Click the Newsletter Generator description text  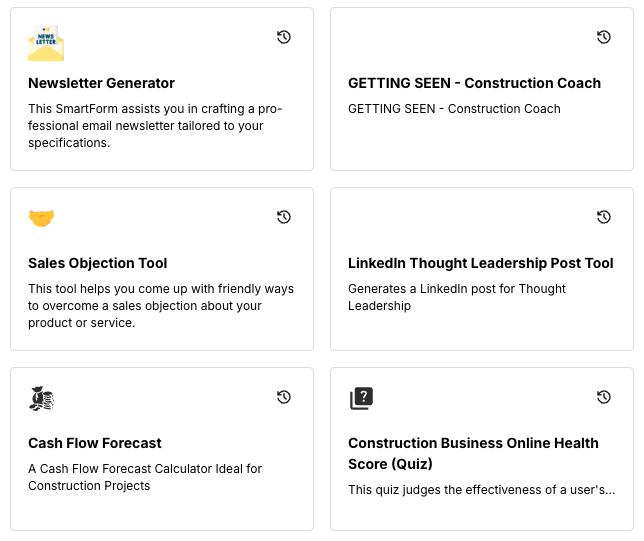[155, 126]
